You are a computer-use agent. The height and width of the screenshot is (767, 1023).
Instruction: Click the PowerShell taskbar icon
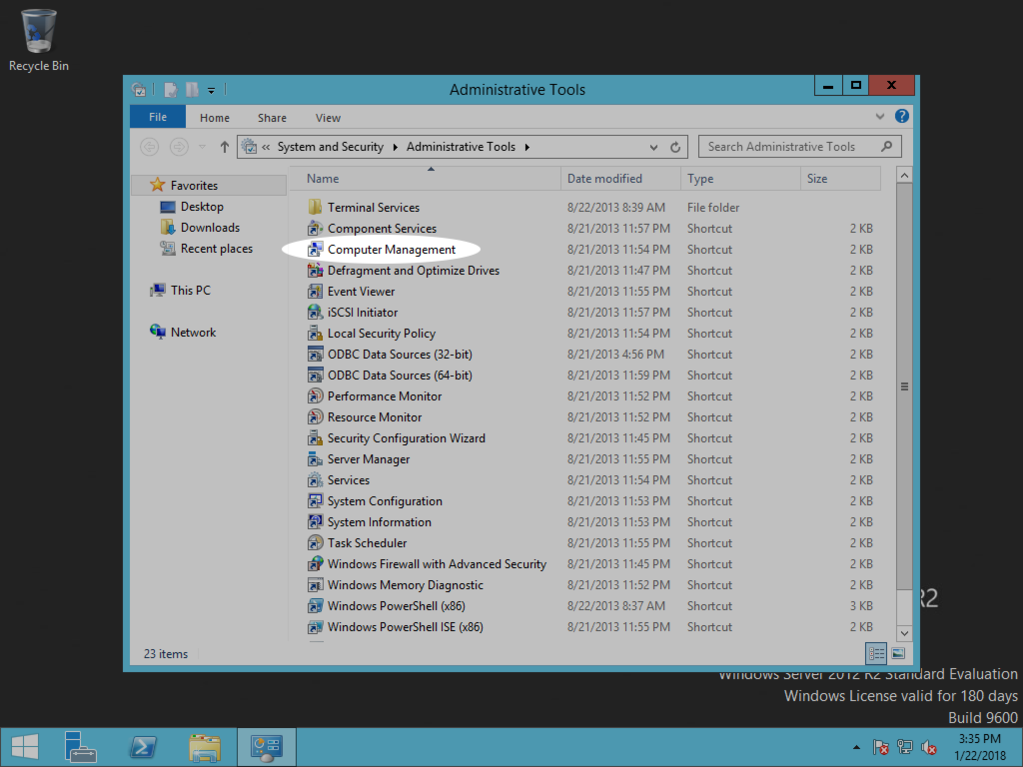click(x=143, y=747)
